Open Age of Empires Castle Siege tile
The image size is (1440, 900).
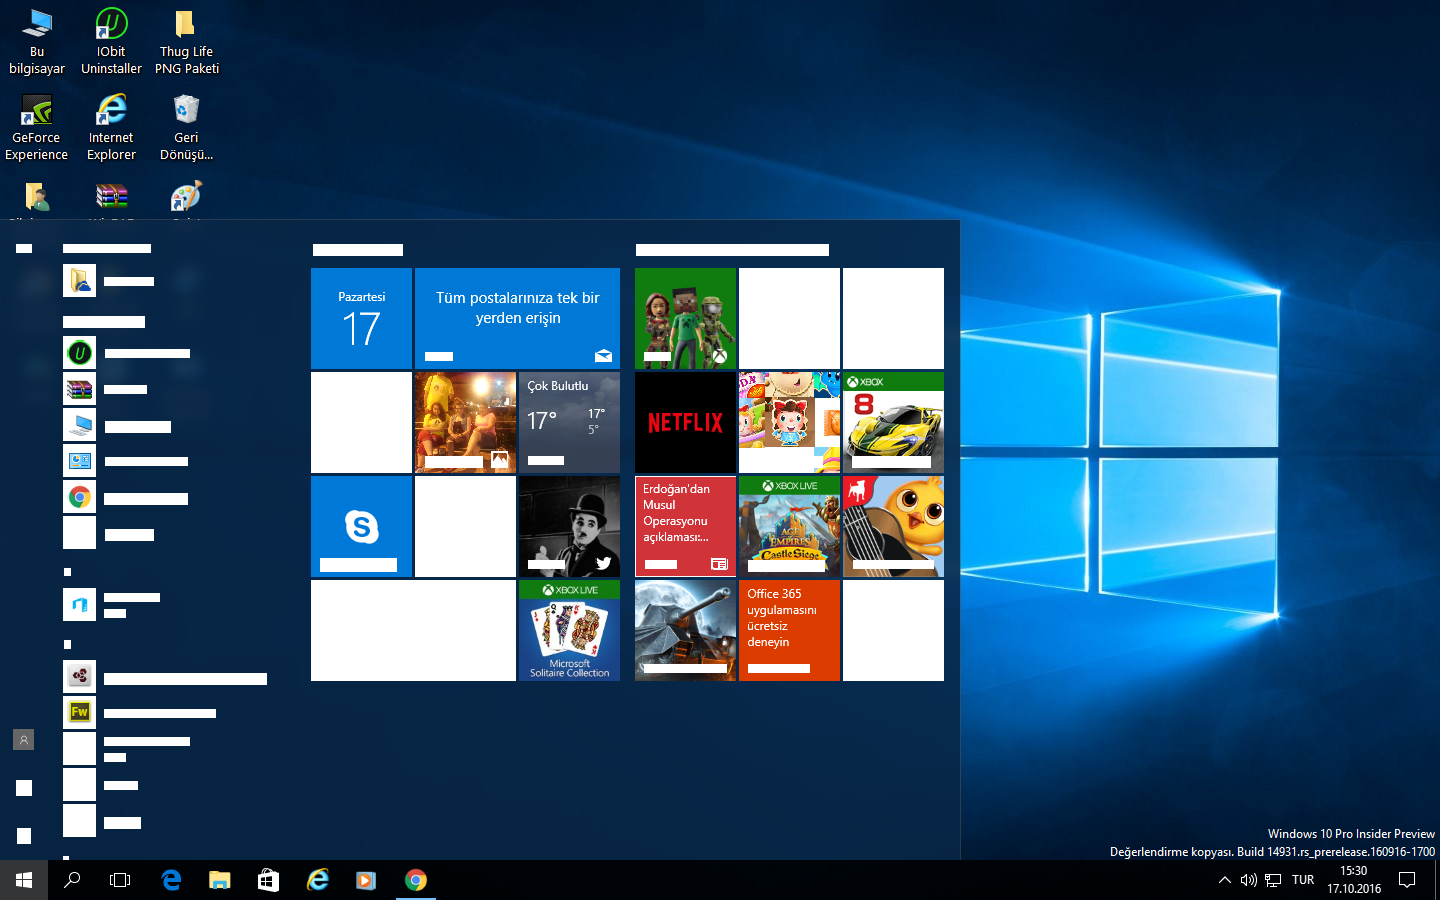pos(789,526)
